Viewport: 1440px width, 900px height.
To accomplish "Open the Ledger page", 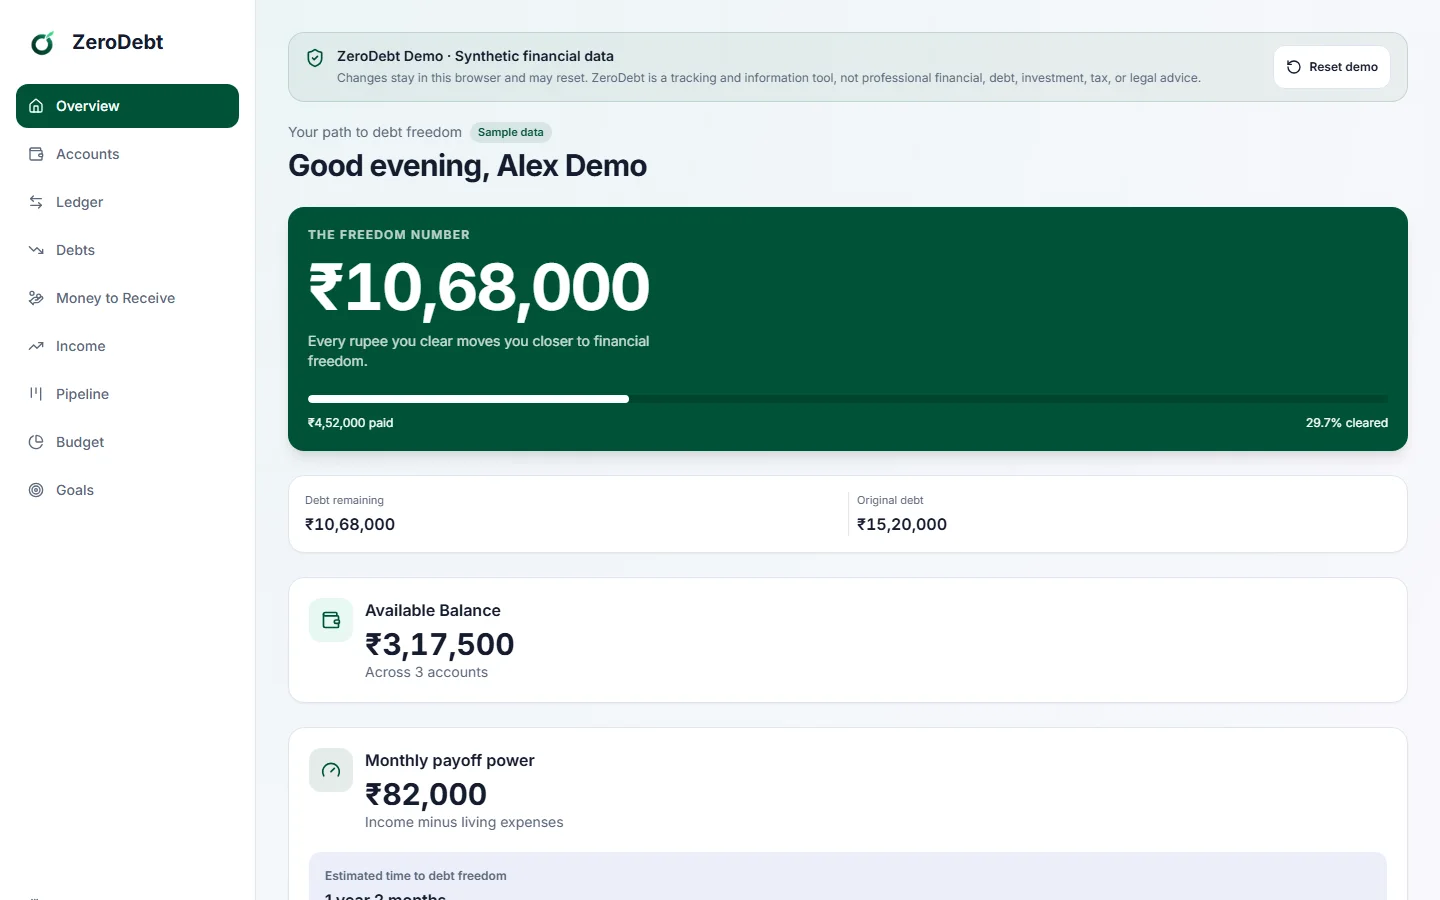I will [x=80, y=202].
